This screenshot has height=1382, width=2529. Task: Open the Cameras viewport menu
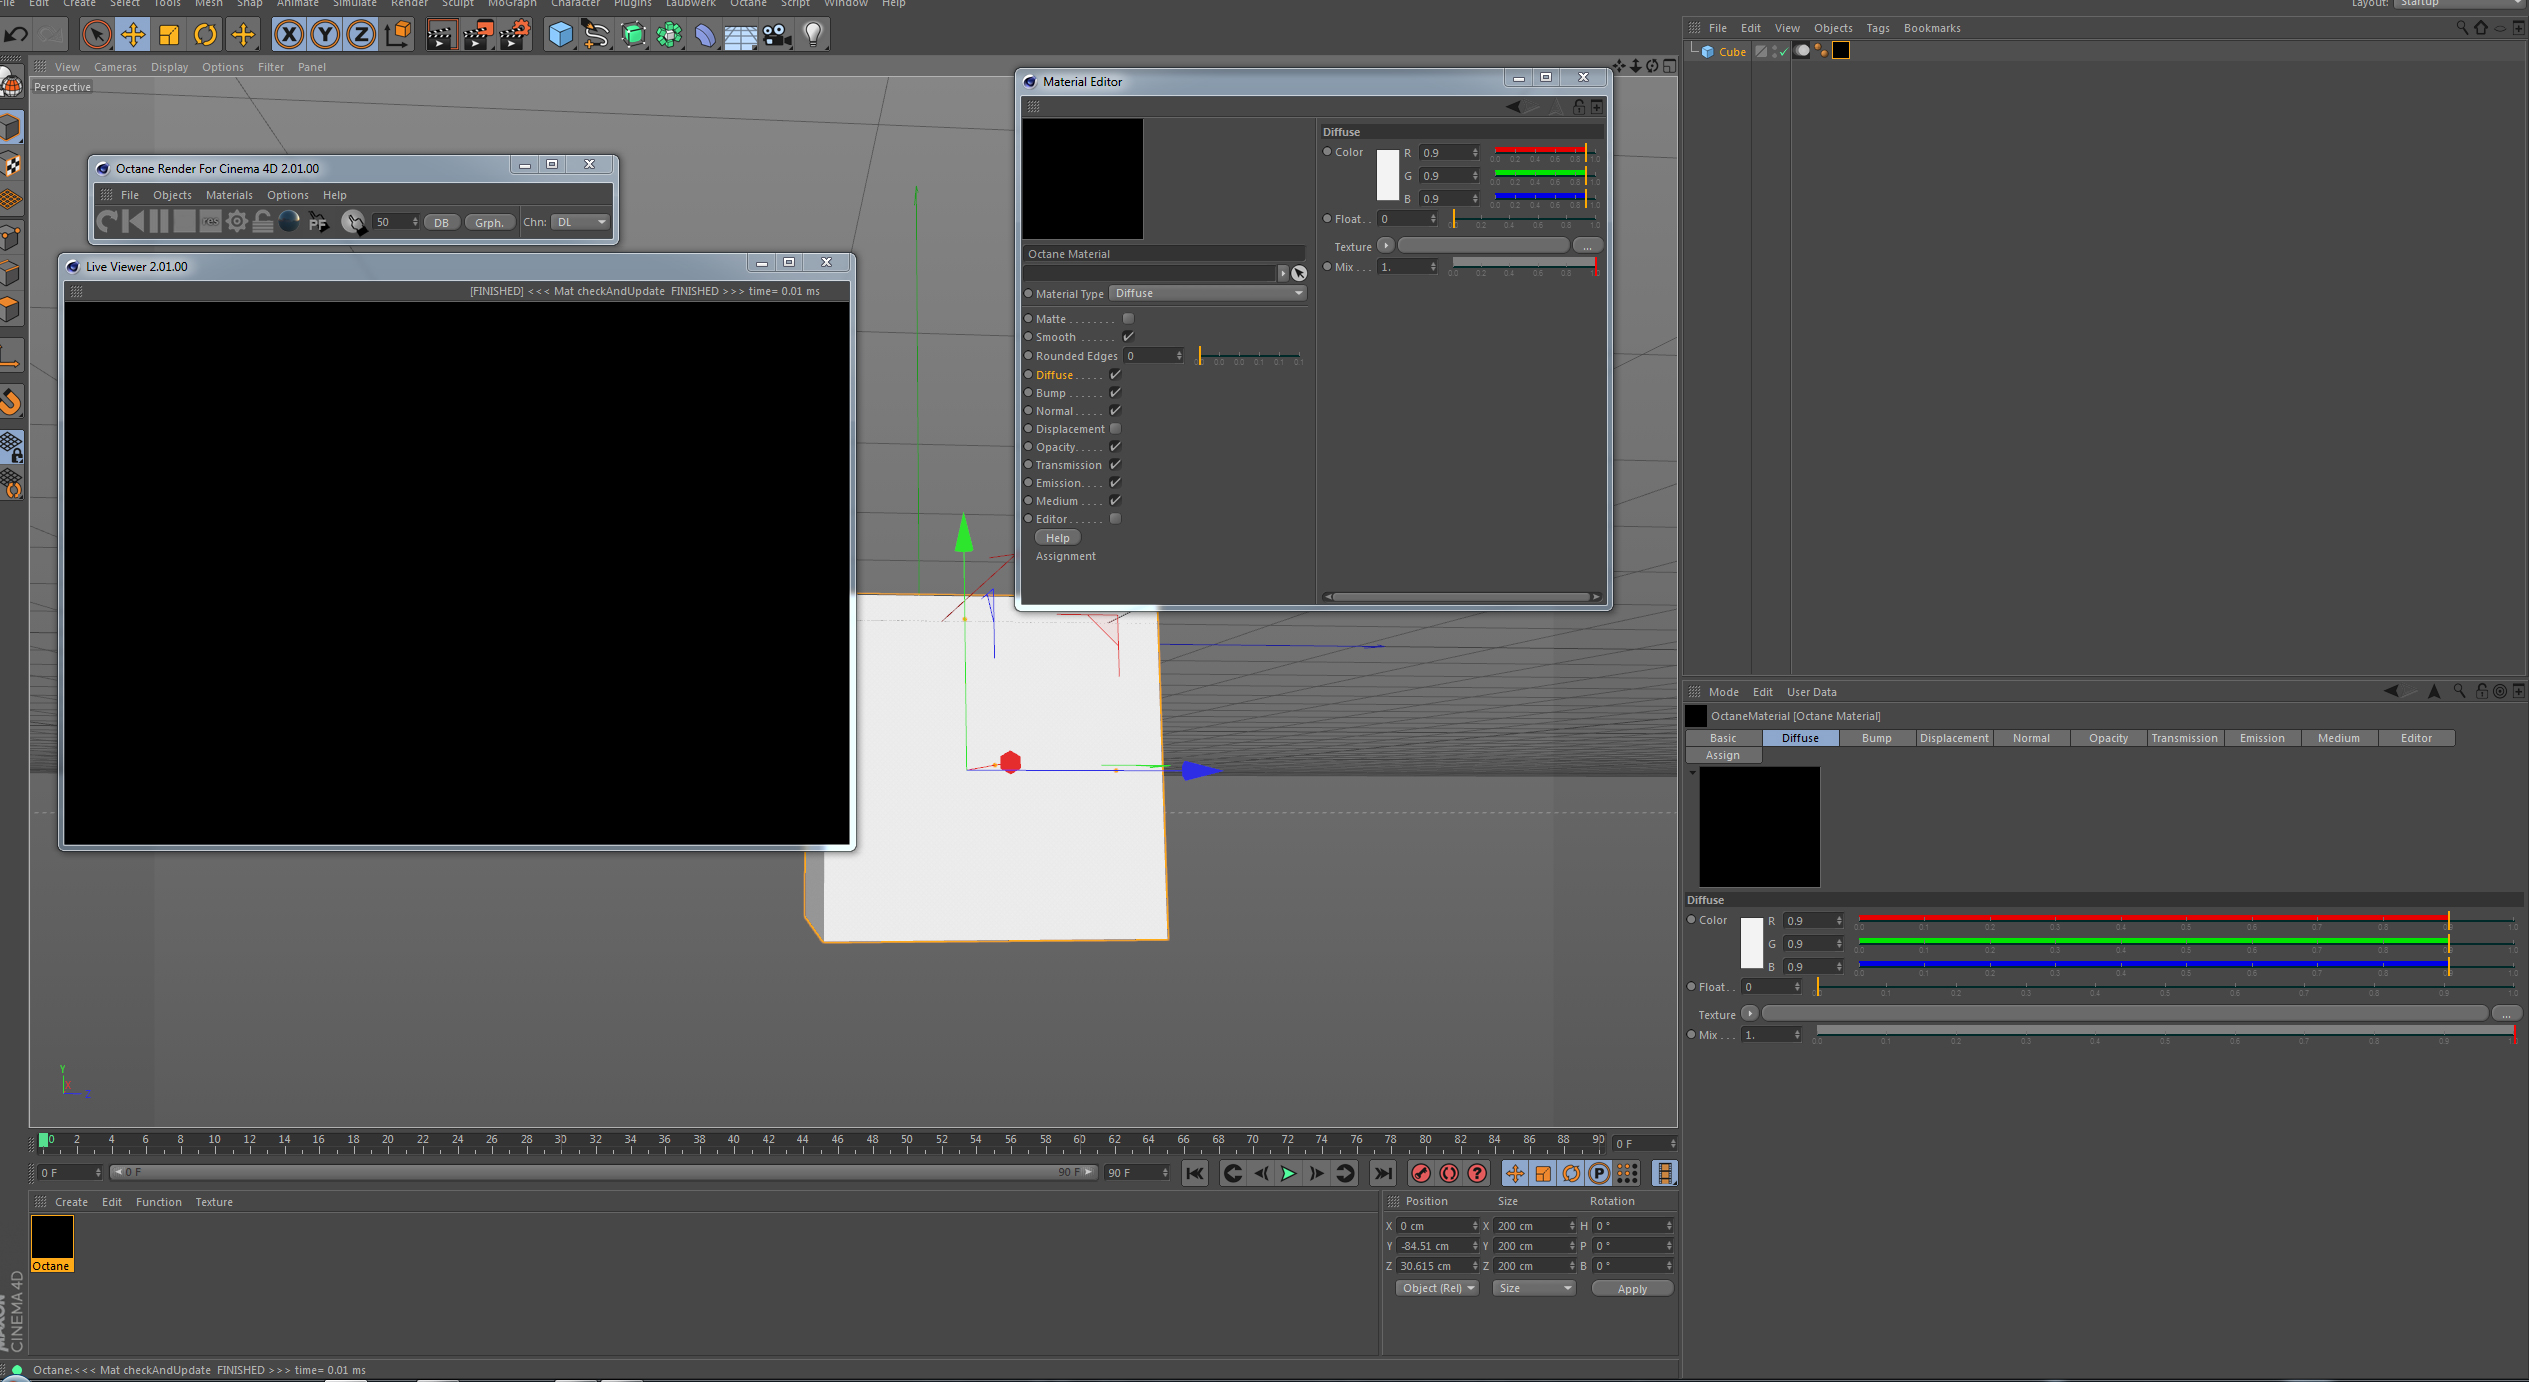[x=115, y=67]
